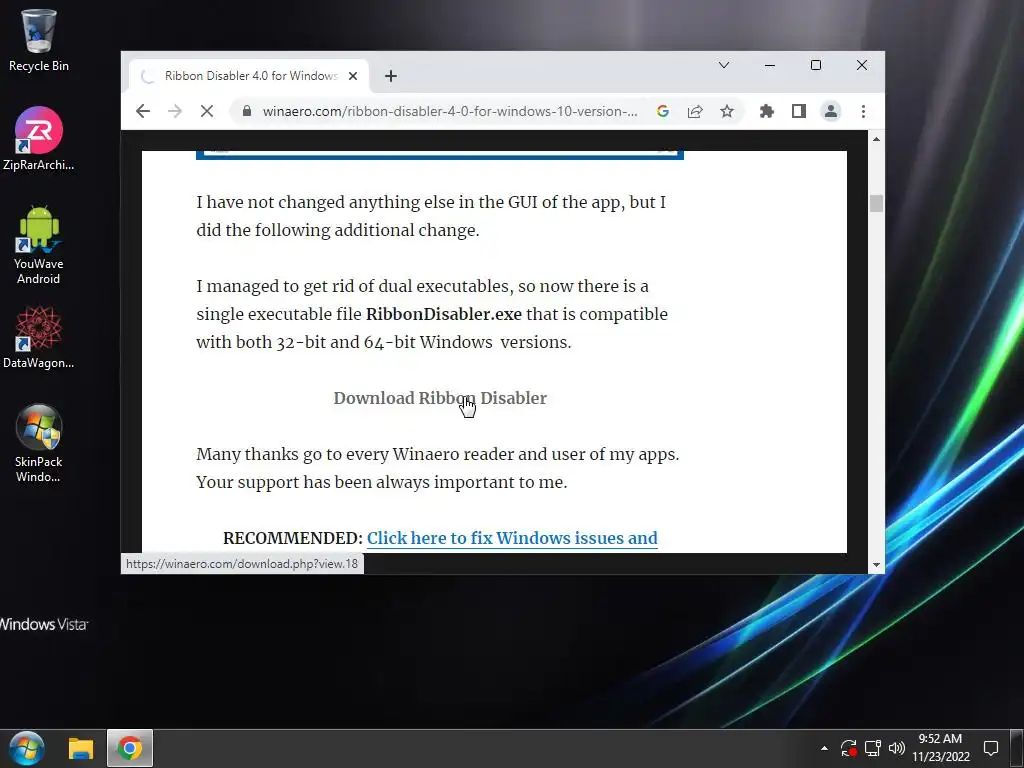Open the Chrome extensions puzzle icon
The height and width of the screenshot is (768, 1024).
pyautogui.click(x=767, y=111)
